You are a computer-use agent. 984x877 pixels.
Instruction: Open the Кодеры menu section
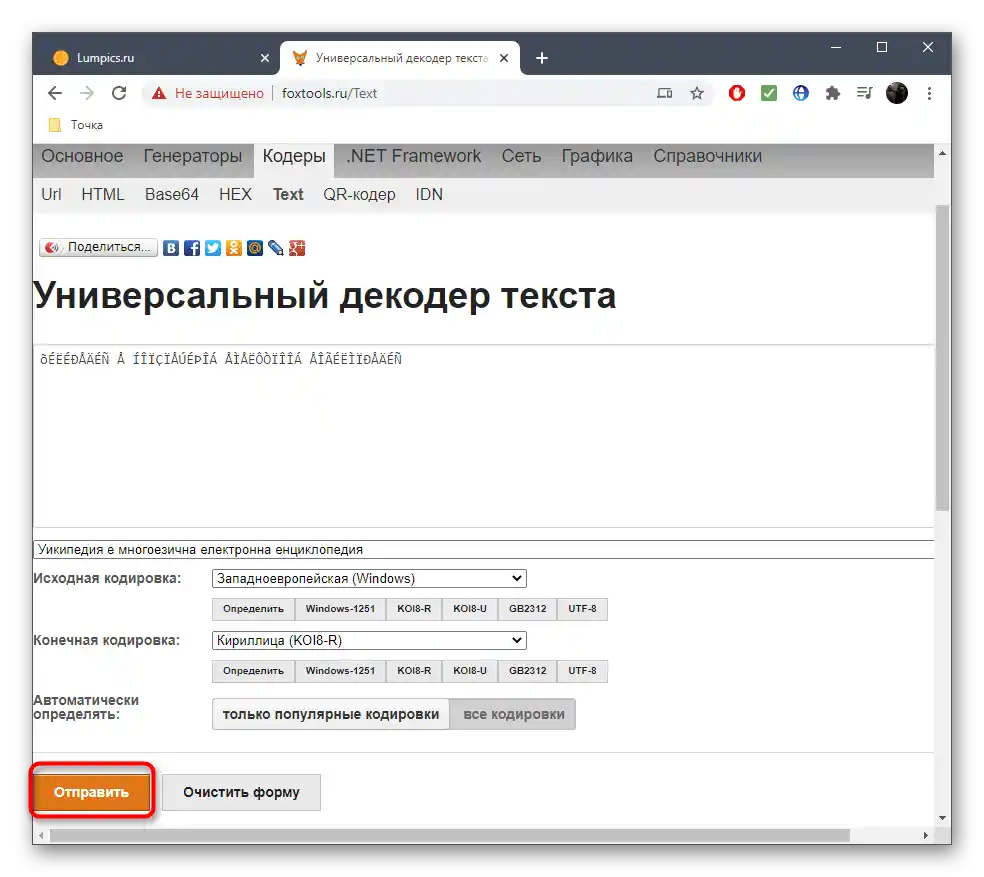(x=294, y=157)
